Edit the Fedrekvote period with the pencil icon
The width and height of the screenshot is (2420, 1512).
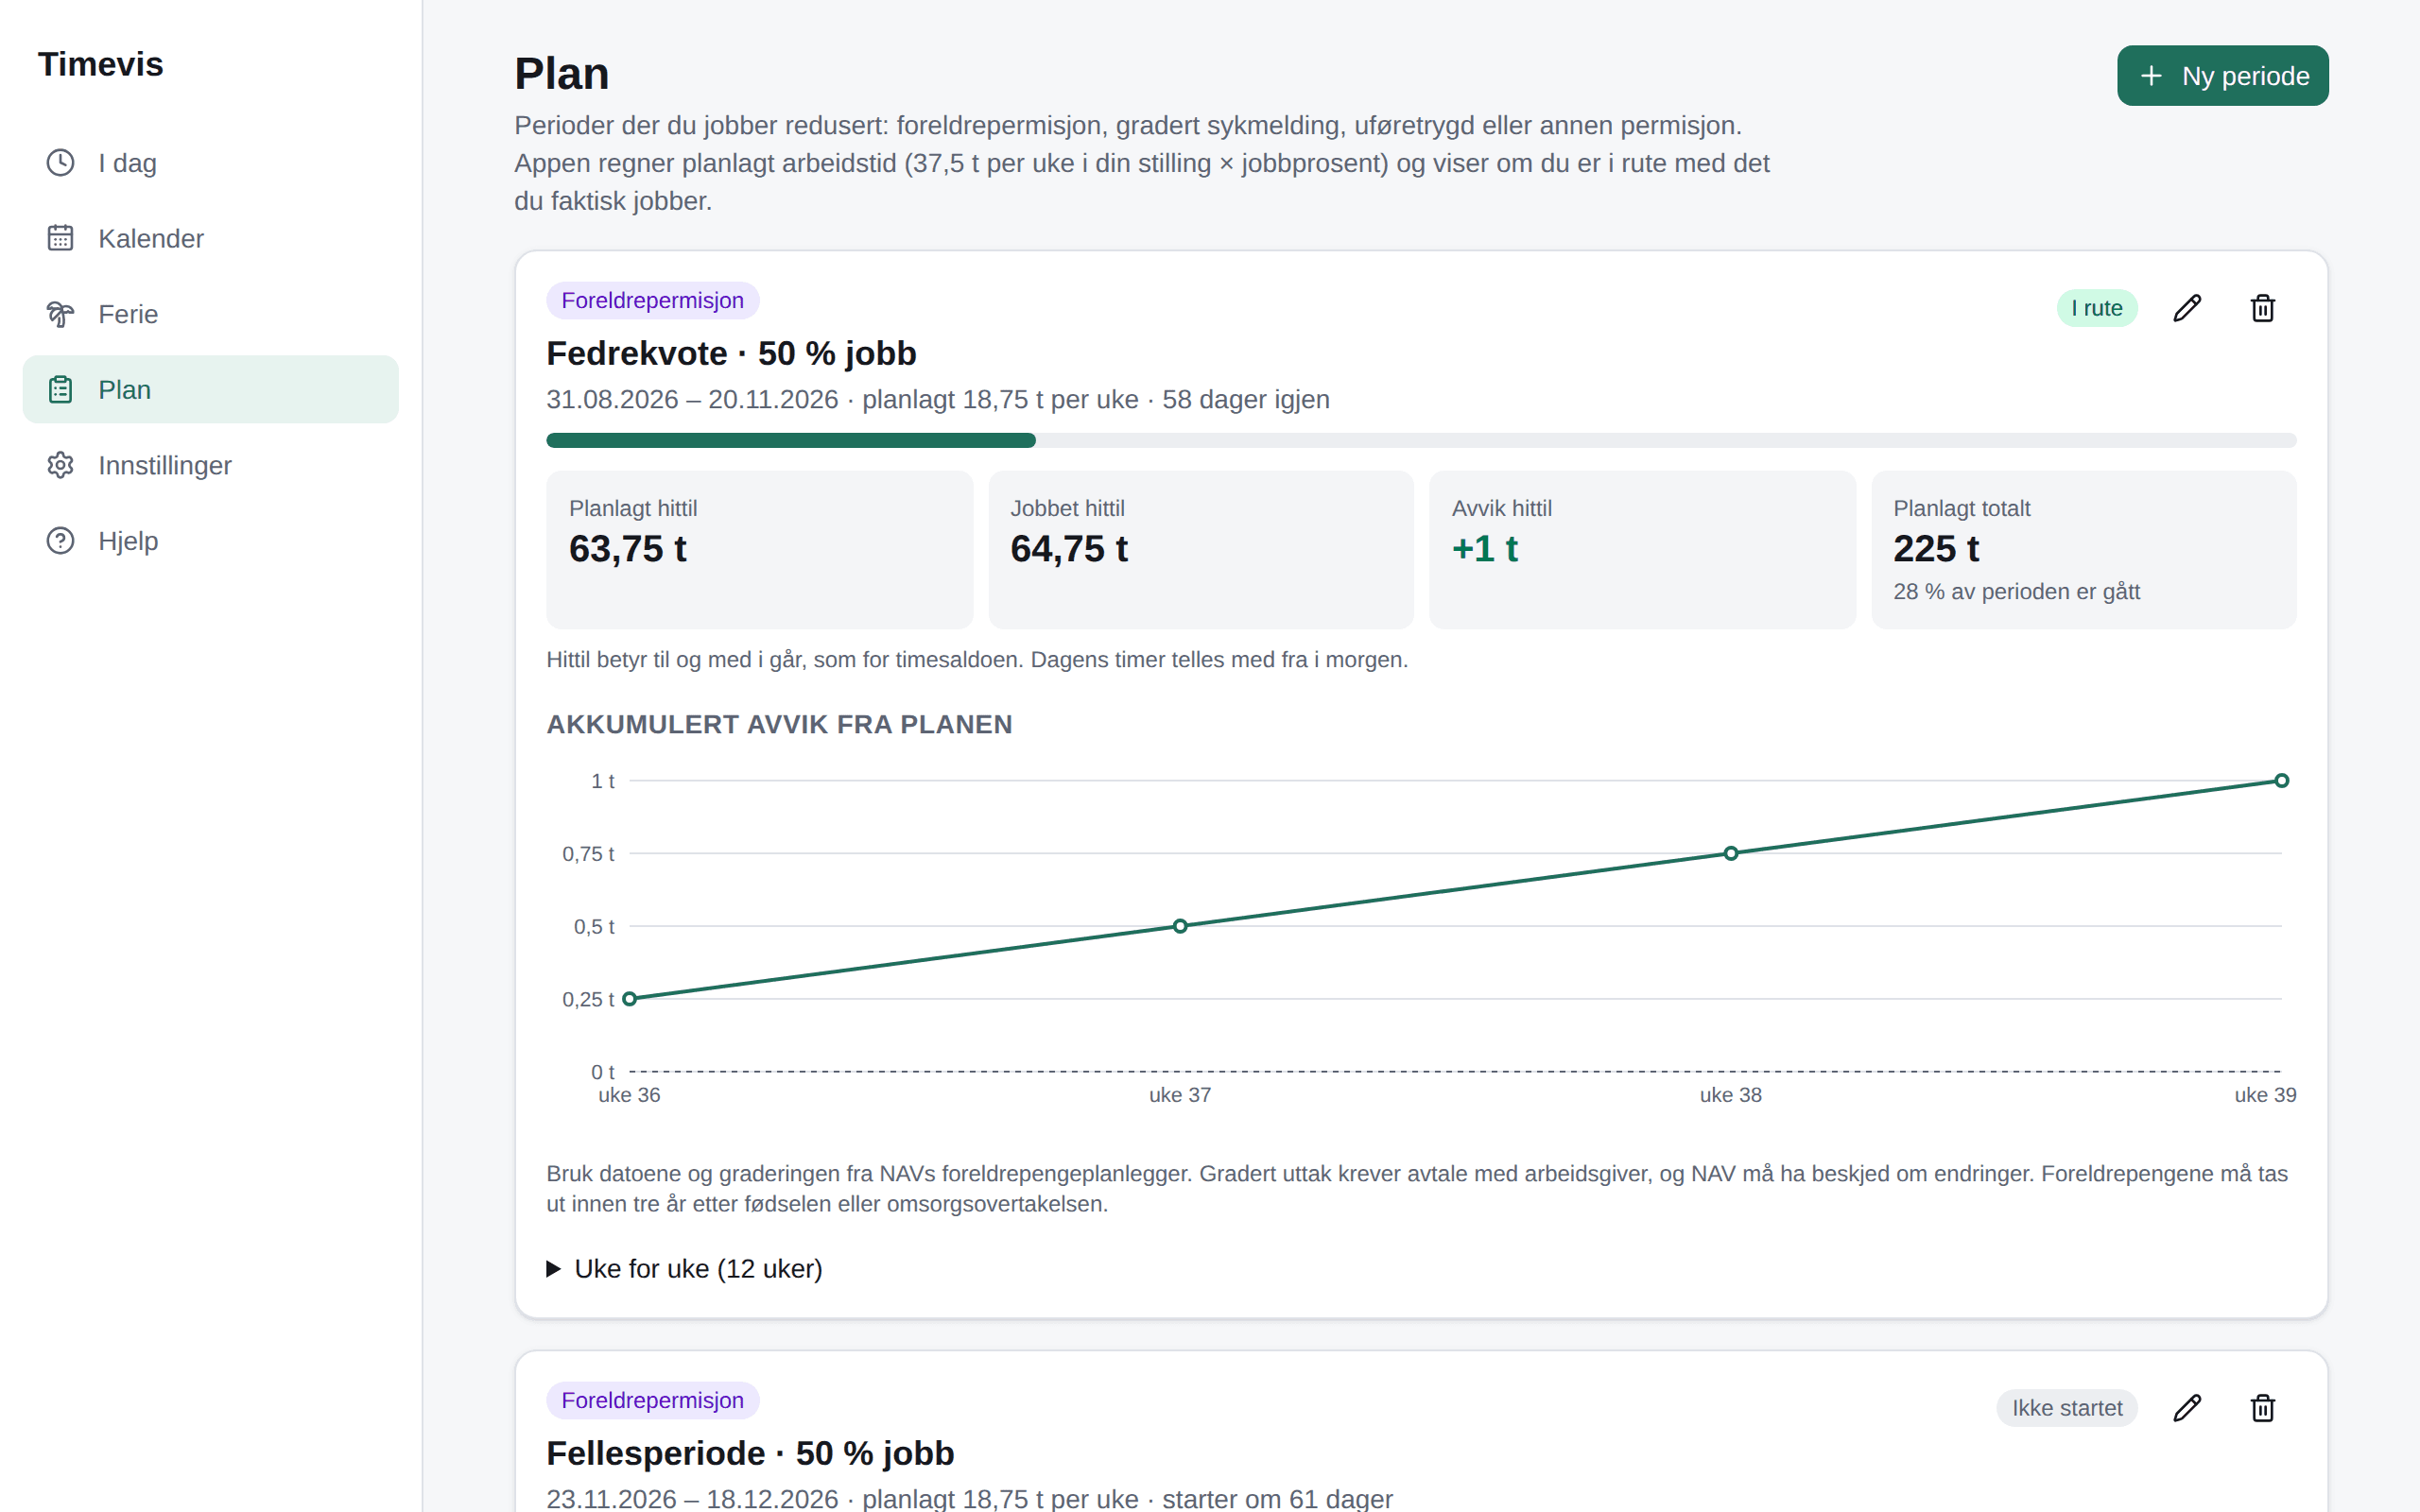[2187, 308]
